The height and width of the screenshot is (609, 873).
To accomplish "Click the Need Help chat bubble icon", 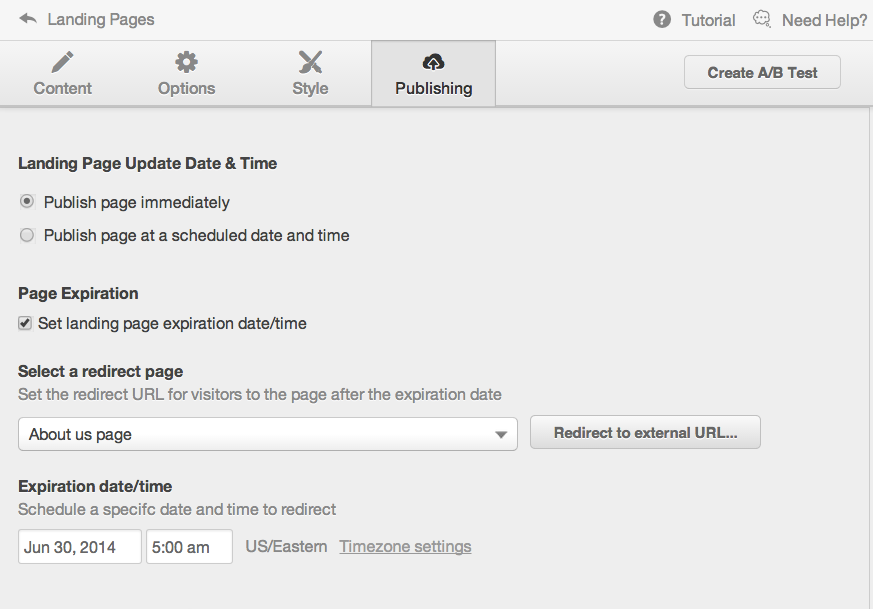I will [762, 19].
